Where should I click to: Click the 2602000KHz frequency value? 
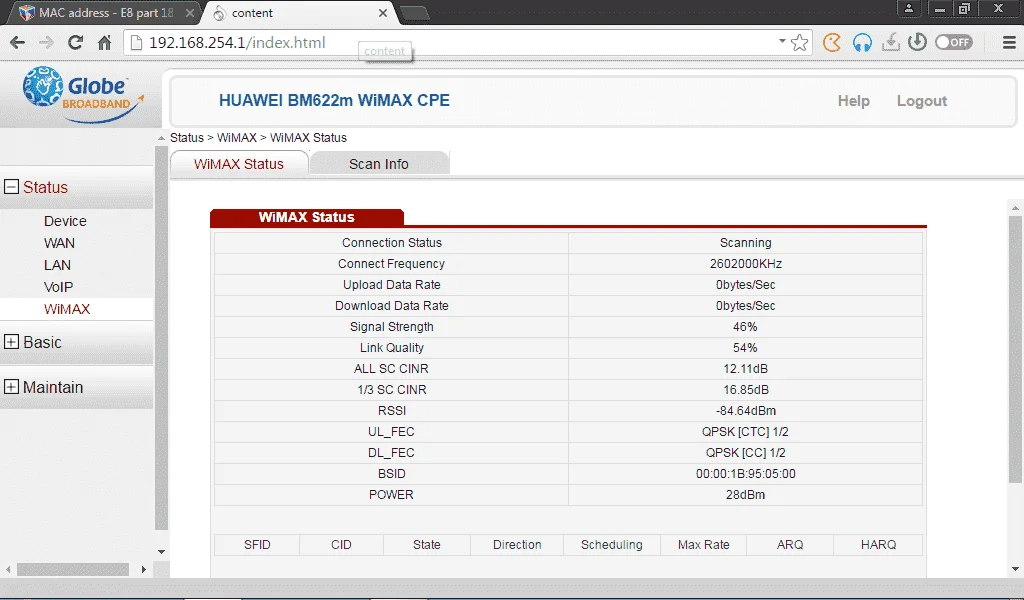click(745, 264)
